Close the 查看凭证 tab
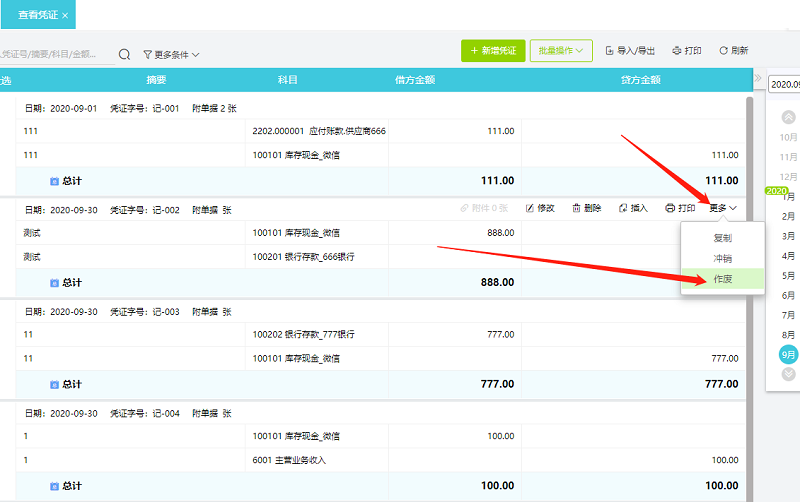This screenshot has height=502, width=800. [x=65, y=16]
